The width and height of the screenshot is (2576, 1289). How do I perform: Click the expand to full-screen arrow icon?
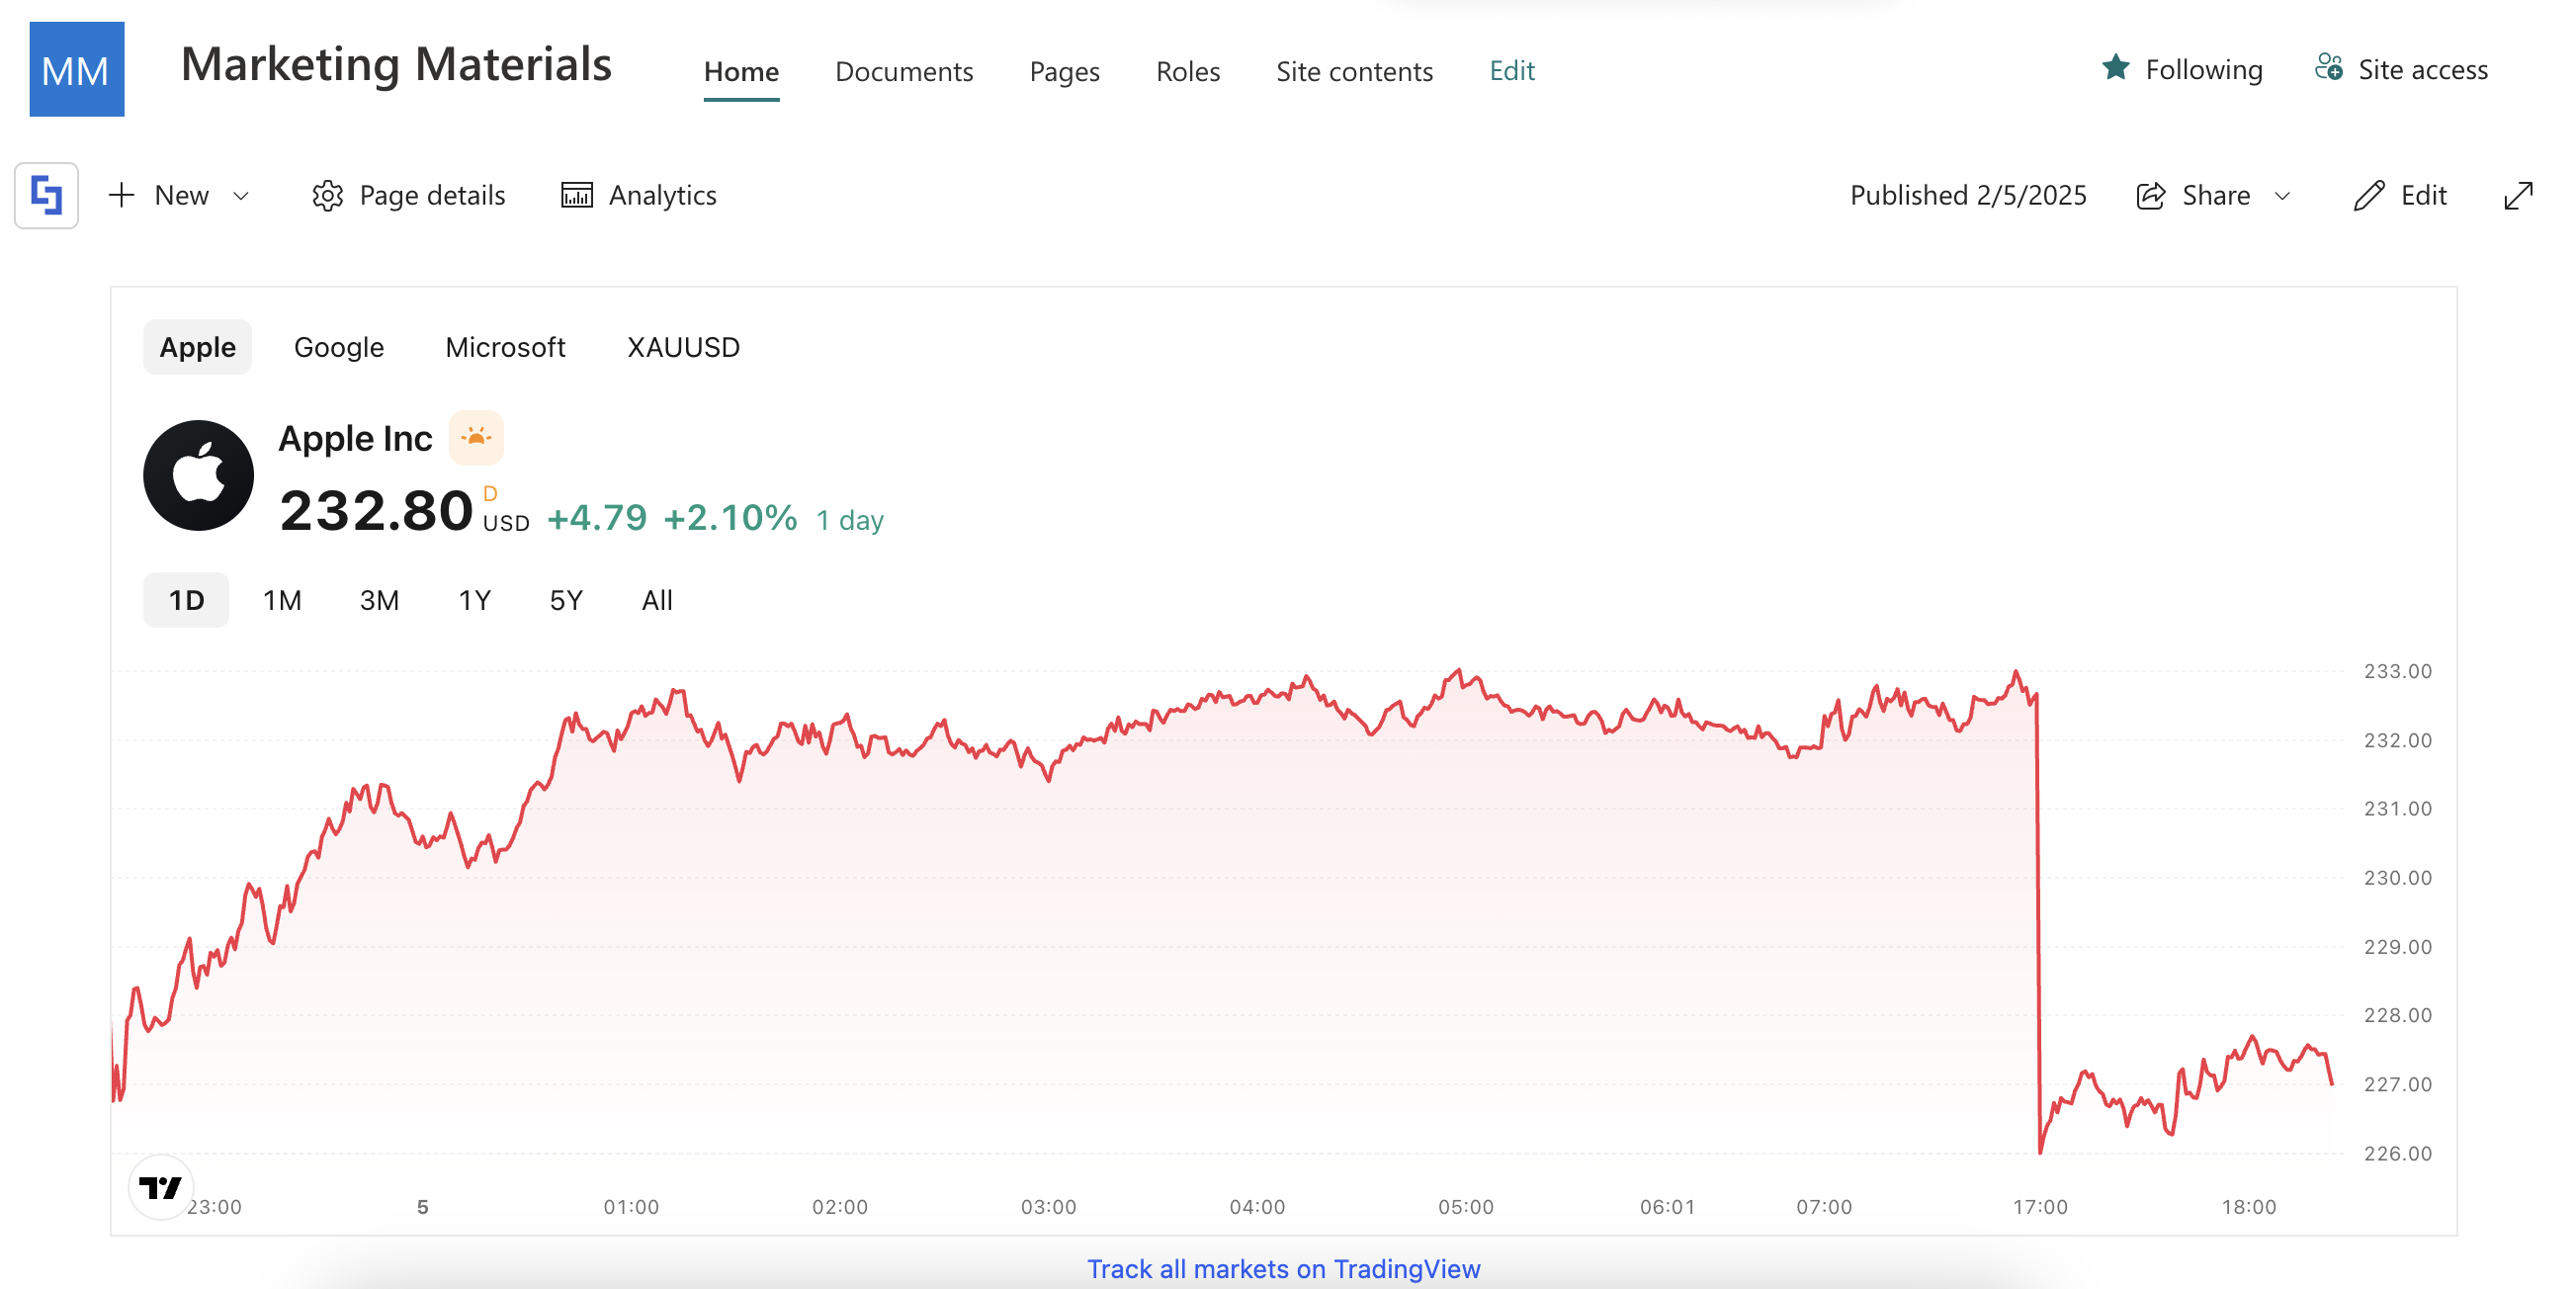(2517, 195)
